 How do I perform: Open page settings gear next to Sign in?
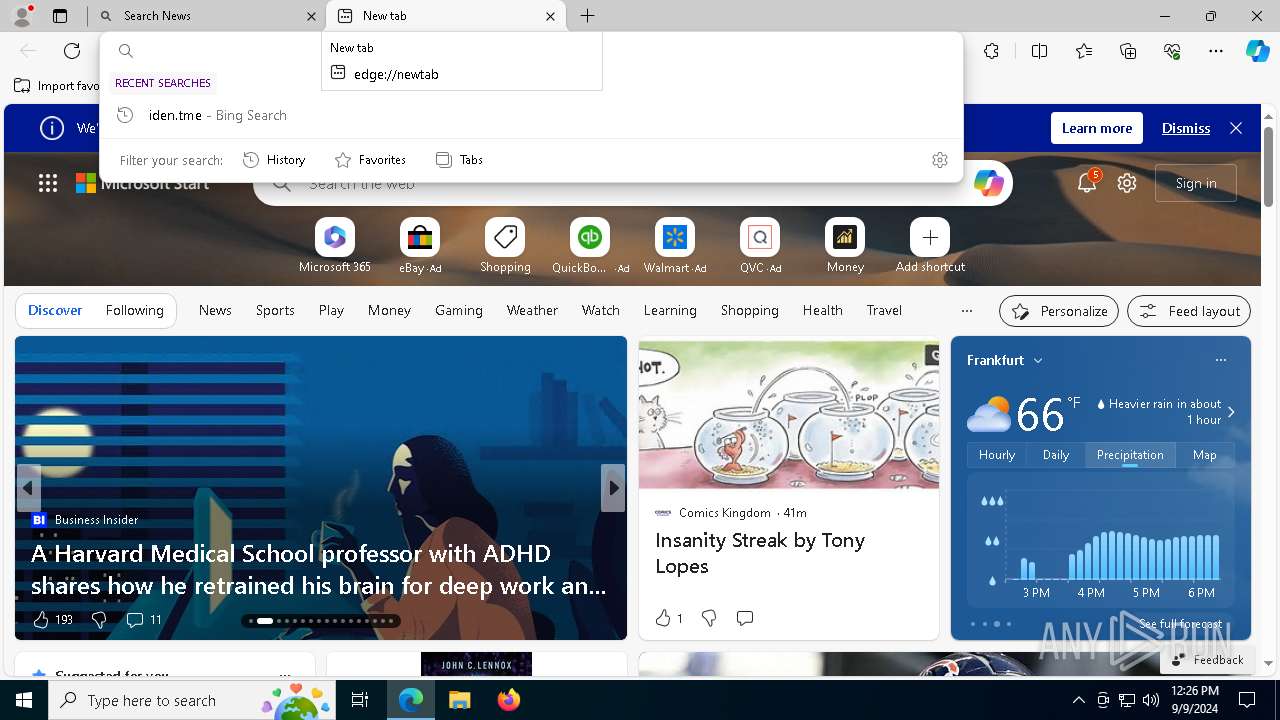click(1127, 183)
